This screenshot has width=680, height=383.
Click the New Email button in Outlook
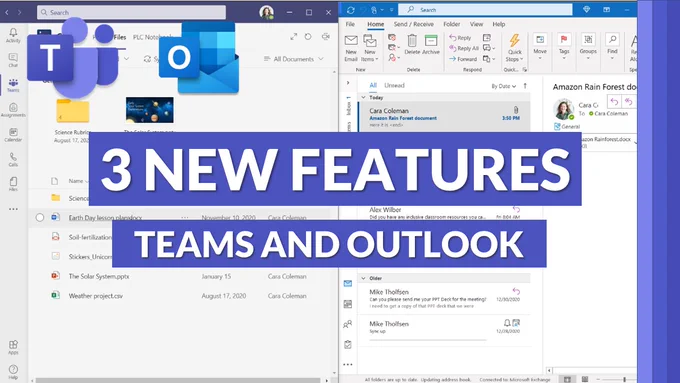351,48
